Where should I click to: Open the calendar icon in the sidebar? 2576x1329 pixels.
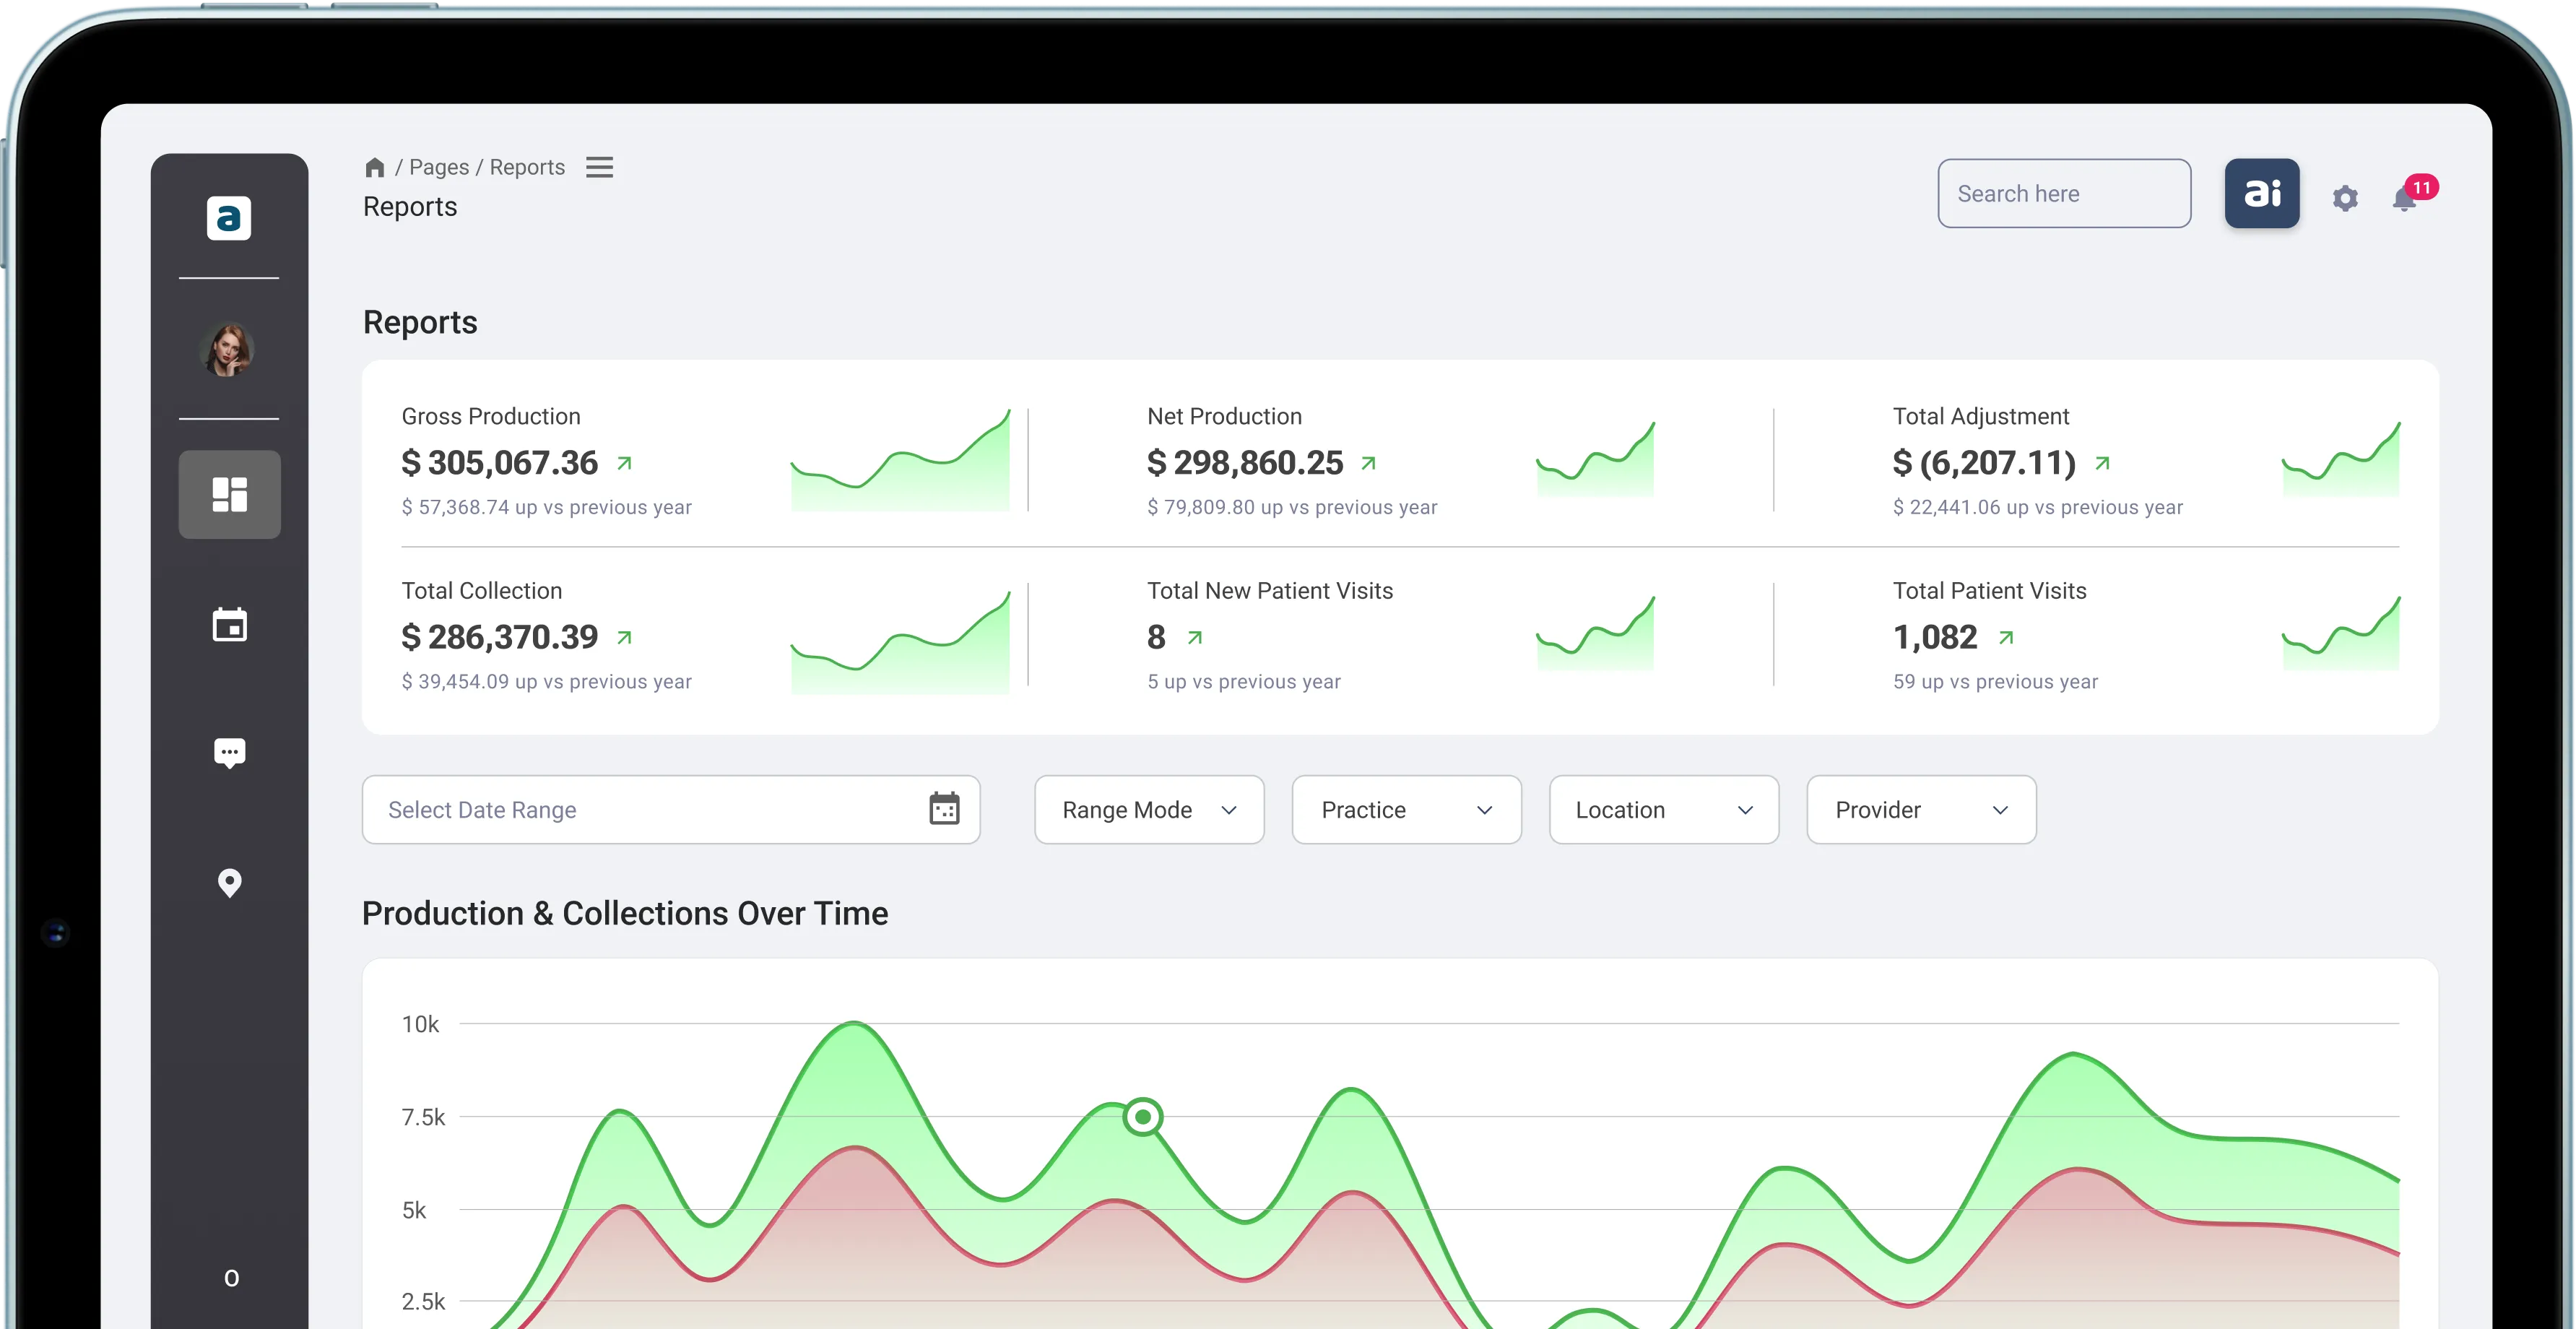tap(230, 625)
